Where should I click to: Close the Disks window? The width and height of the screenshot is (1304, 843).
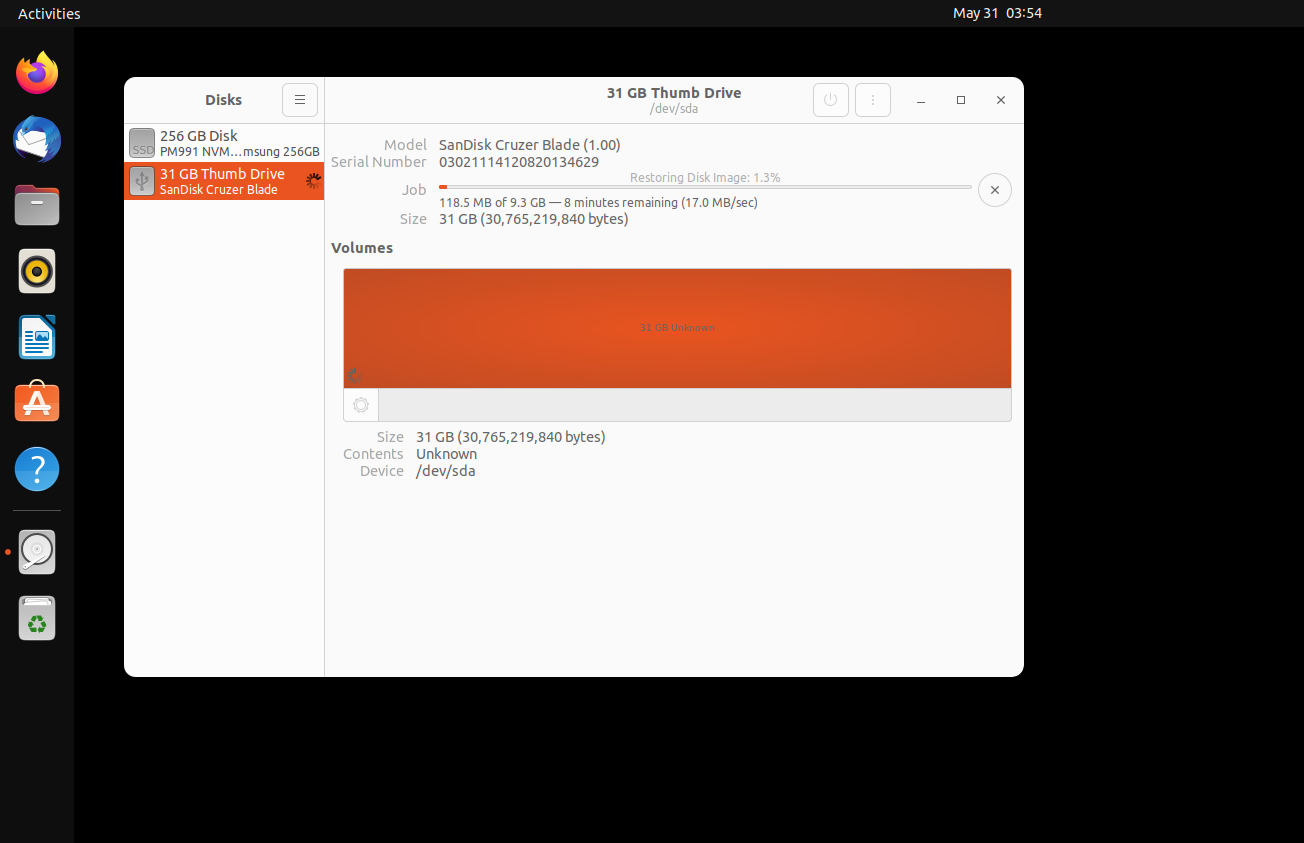tap(1001, 100)
